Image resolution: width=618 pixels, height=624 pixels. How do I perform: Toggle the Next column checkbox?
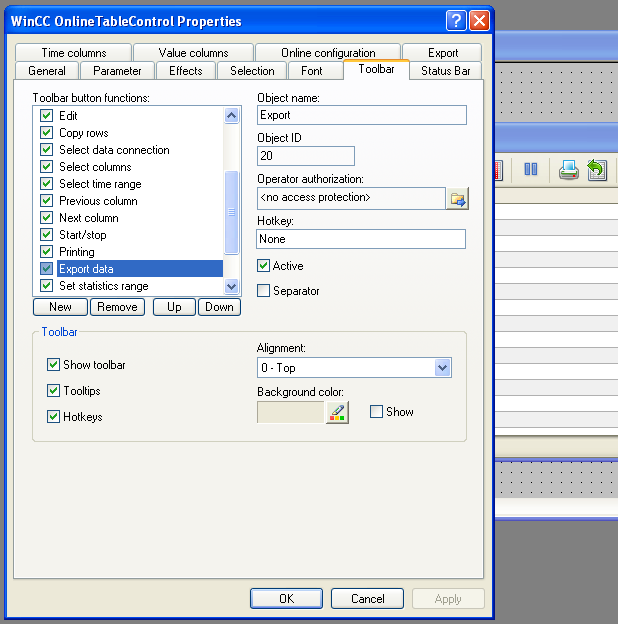pos(47,218)
